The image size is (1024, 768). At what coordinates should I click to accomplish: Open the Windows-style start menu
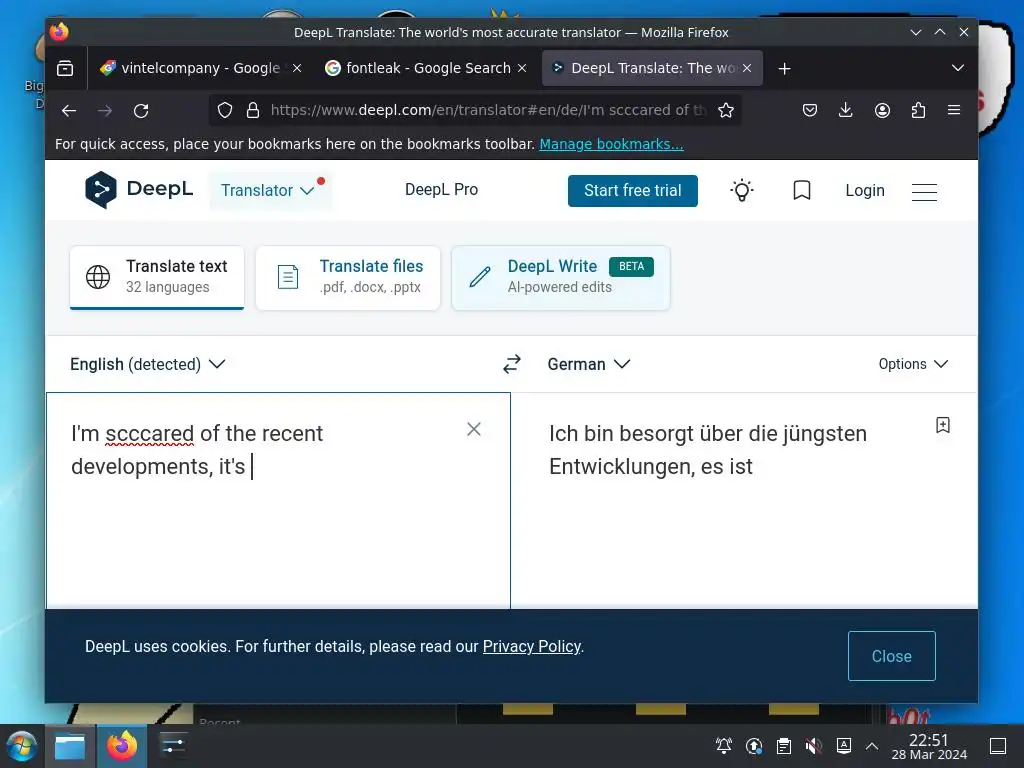pos(21,746)
